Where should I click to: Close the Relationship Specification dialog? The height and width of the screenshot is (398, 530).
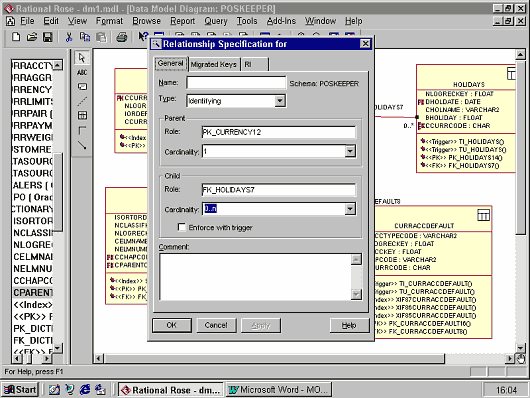pos(365,44)
